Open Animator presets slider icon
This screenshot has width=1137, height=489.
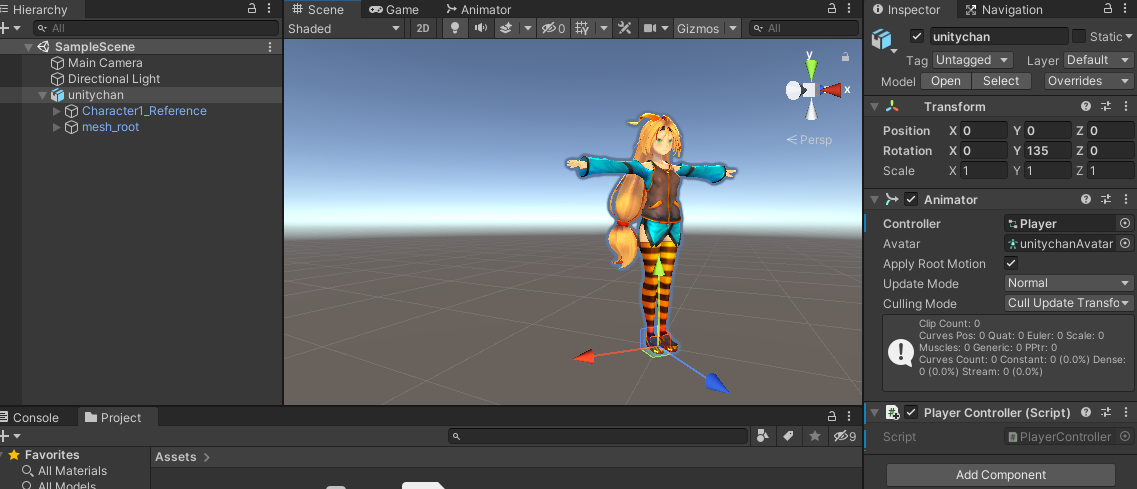click(1106, 200)
